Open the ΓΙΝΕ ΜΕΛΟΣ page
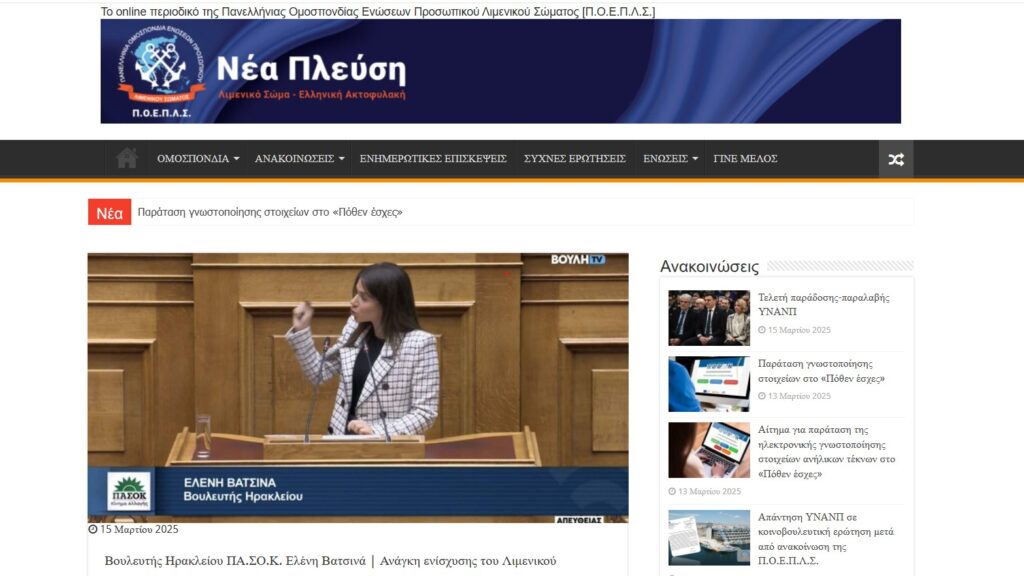Viewport: 1024px width, 576px height. pos(745,159)
